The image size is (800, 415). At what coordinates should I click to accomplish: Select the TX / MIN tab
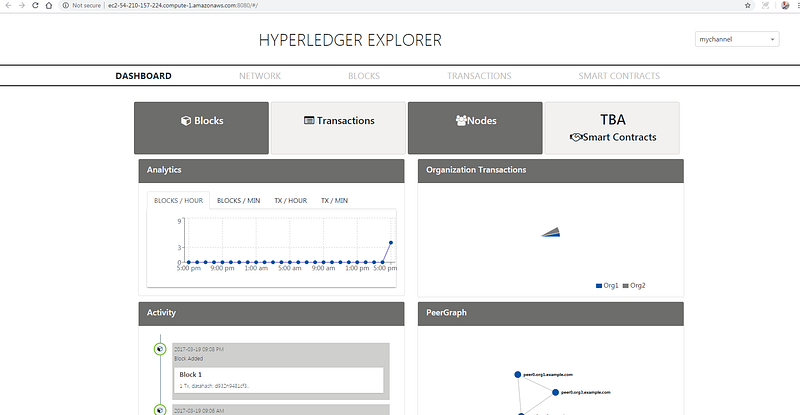(x=334, y=201)
